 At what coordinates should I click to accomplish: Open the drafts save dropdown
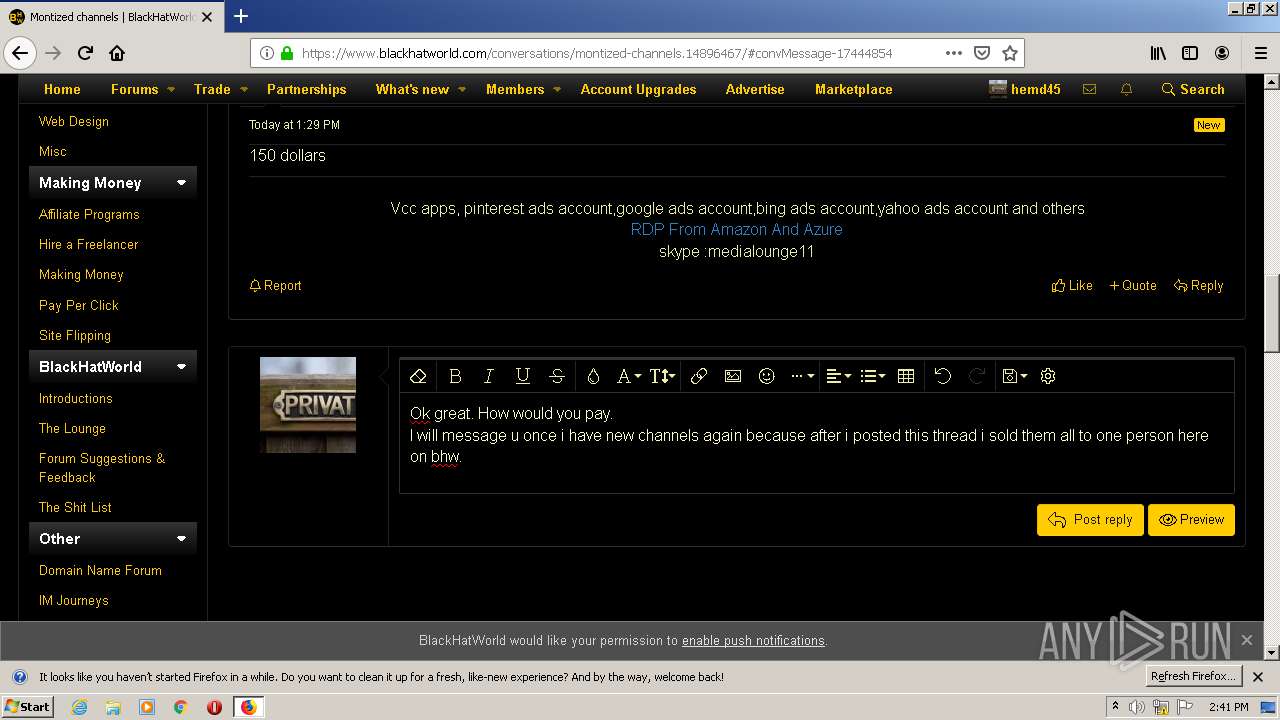(1014, 376)
